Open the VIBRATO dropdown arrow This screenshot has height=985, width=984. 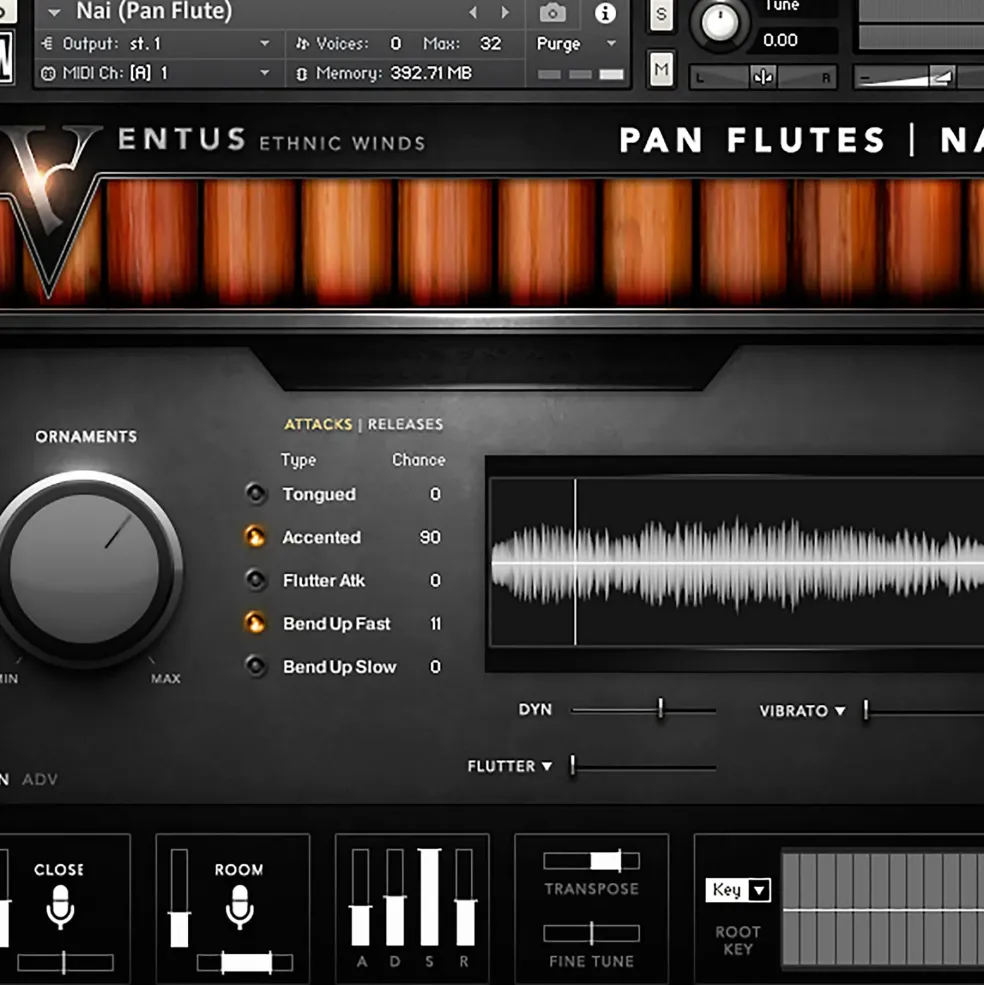point(840,711)
